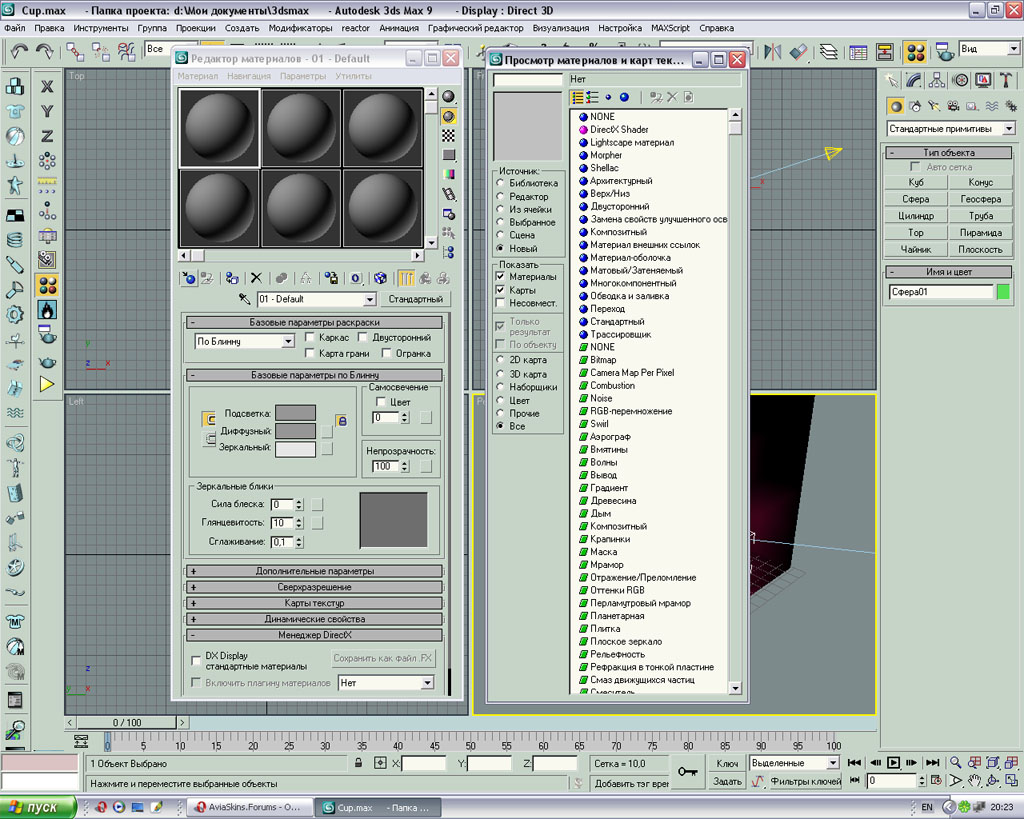Select Bitmap in the map list
This screenshot has width=1024, height=819.
[x=603, y=360]
